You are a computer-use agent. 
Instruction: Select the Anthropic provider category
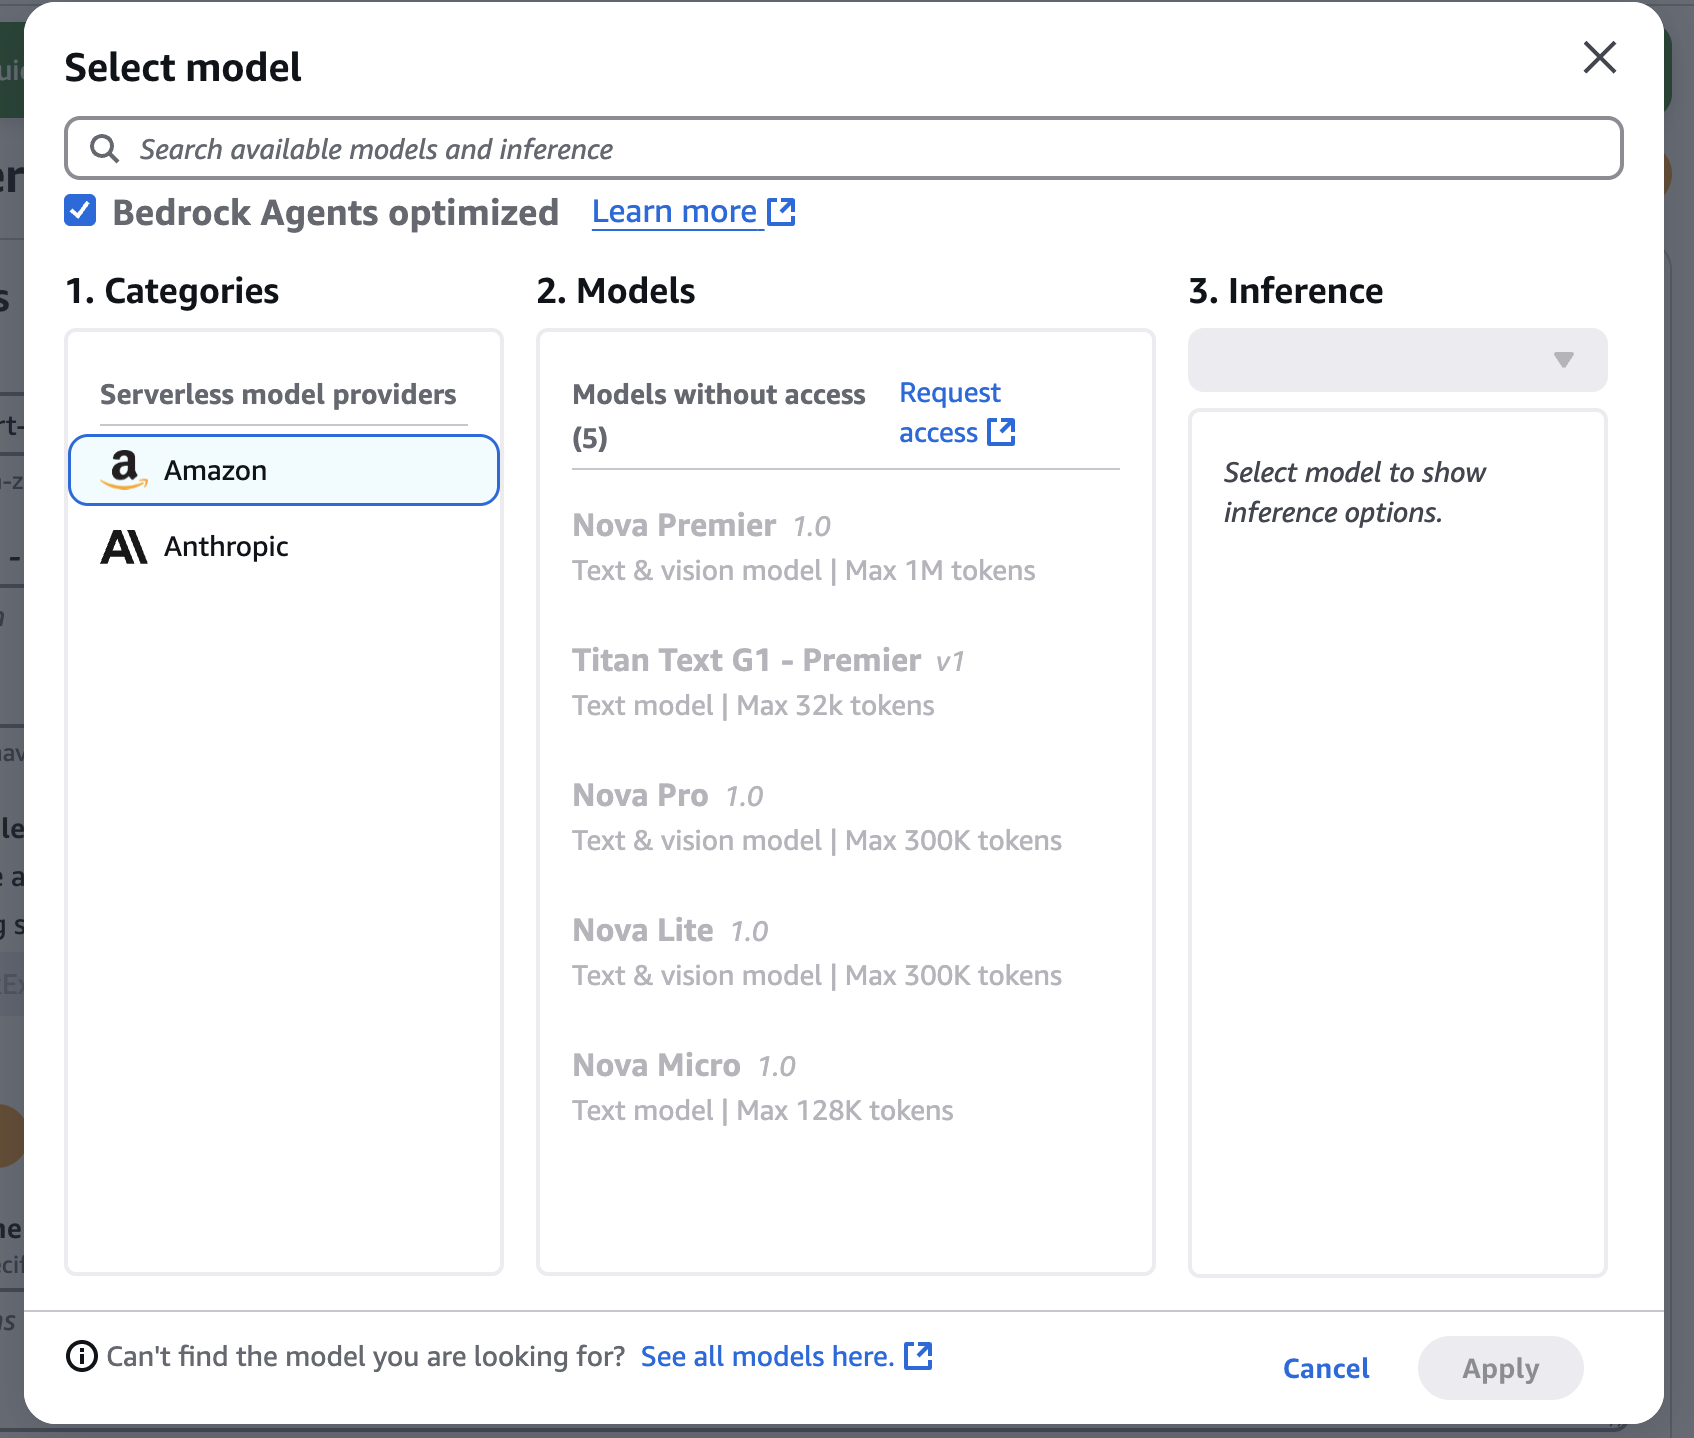click(x=284, y=546)
